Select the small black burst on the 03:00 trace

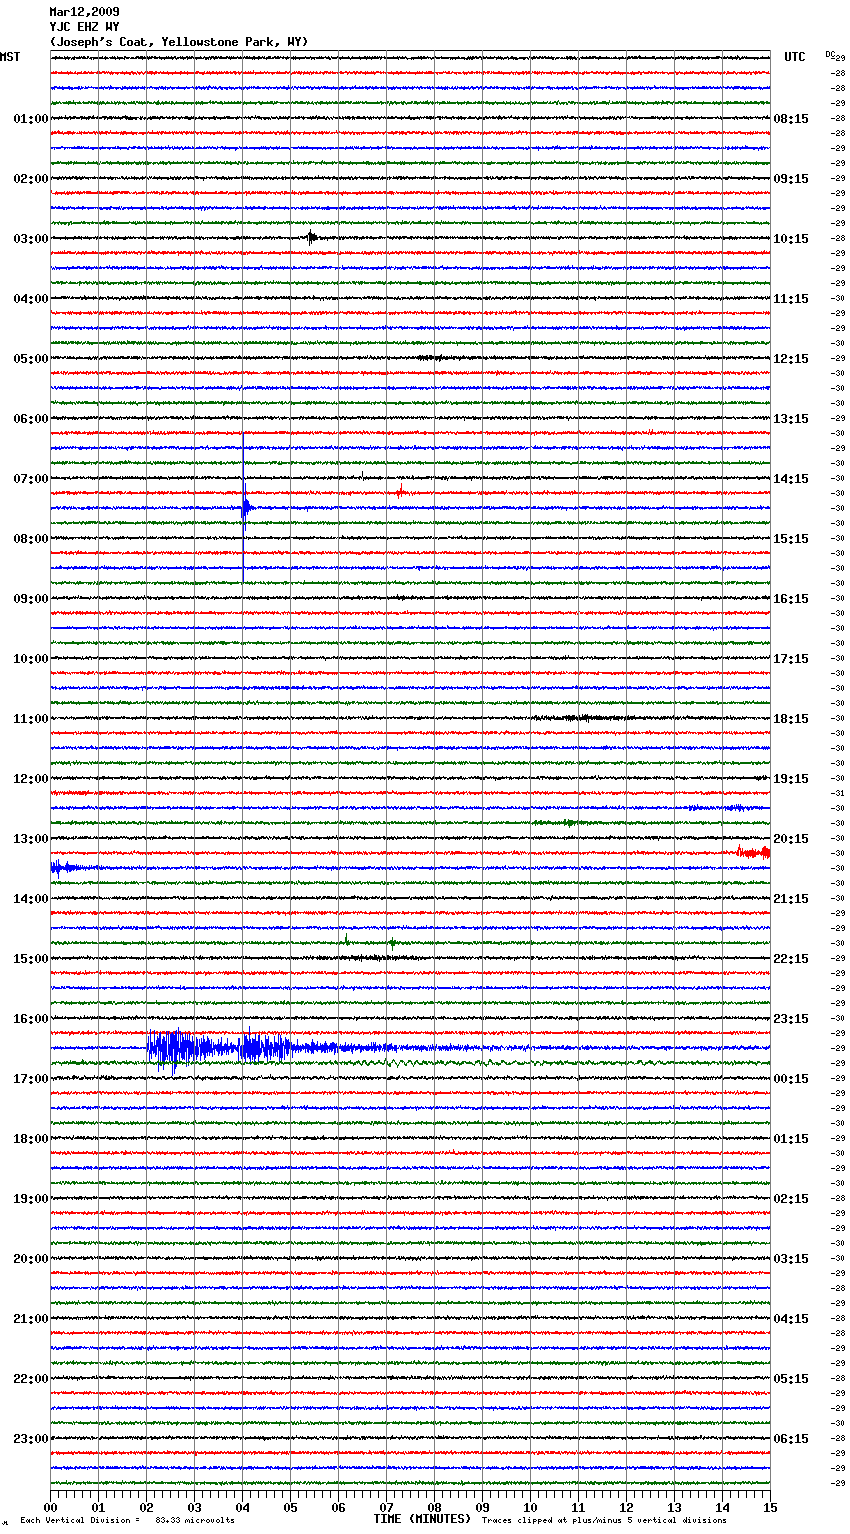(x=312, y=238)
